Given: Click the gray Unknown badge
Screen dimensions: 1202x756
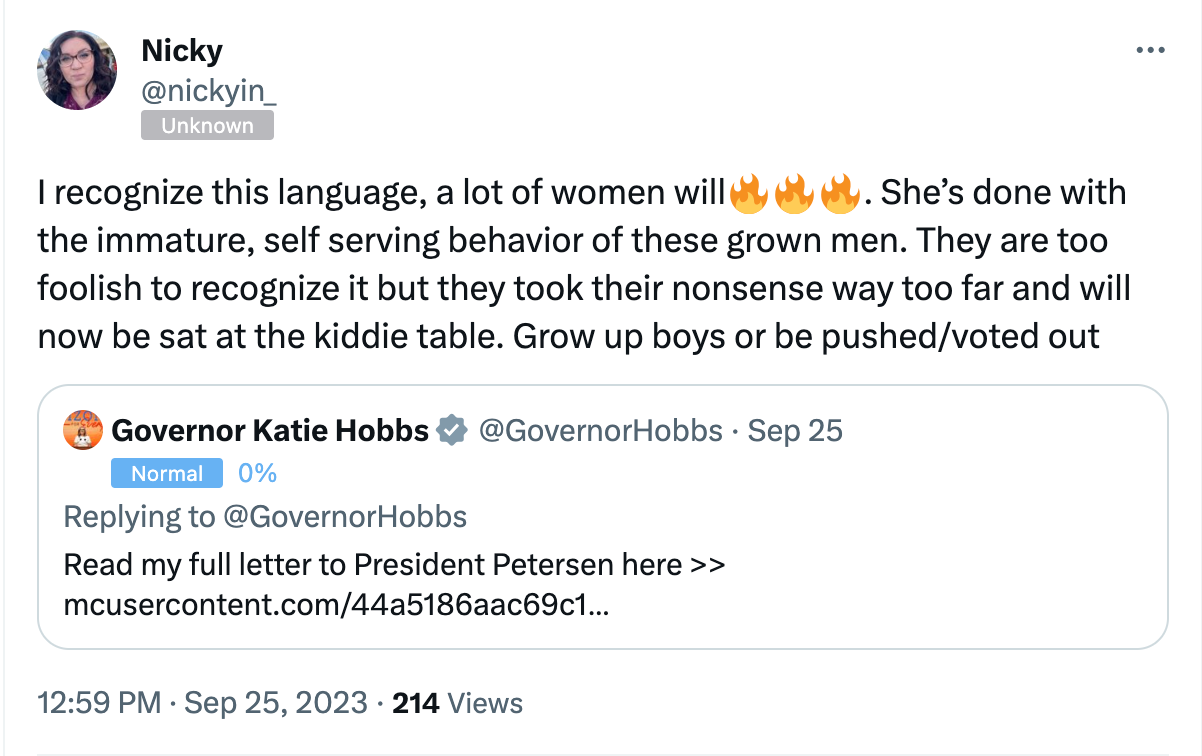Looking at the screenshot, I should [207, 126].
